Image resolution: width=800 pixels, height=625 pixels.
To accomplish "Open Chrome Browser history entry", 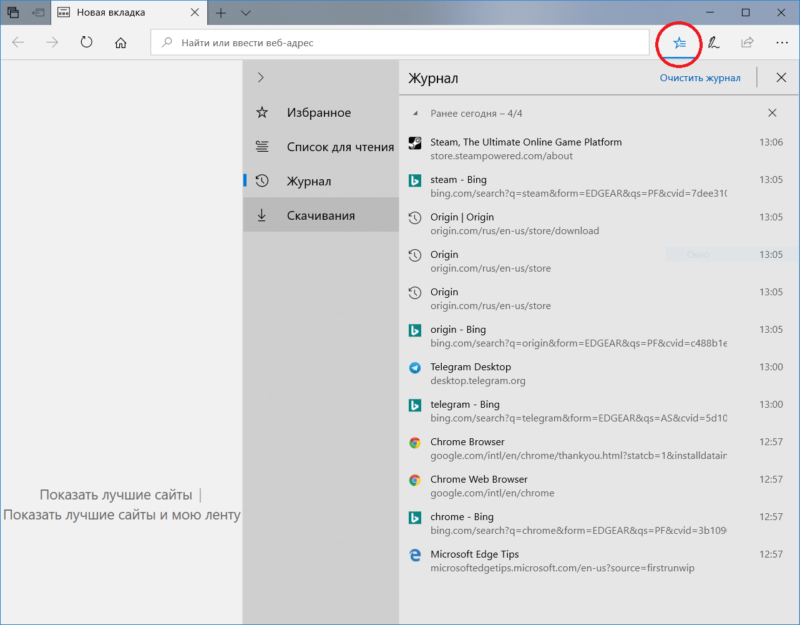I will tap(598, 448).
